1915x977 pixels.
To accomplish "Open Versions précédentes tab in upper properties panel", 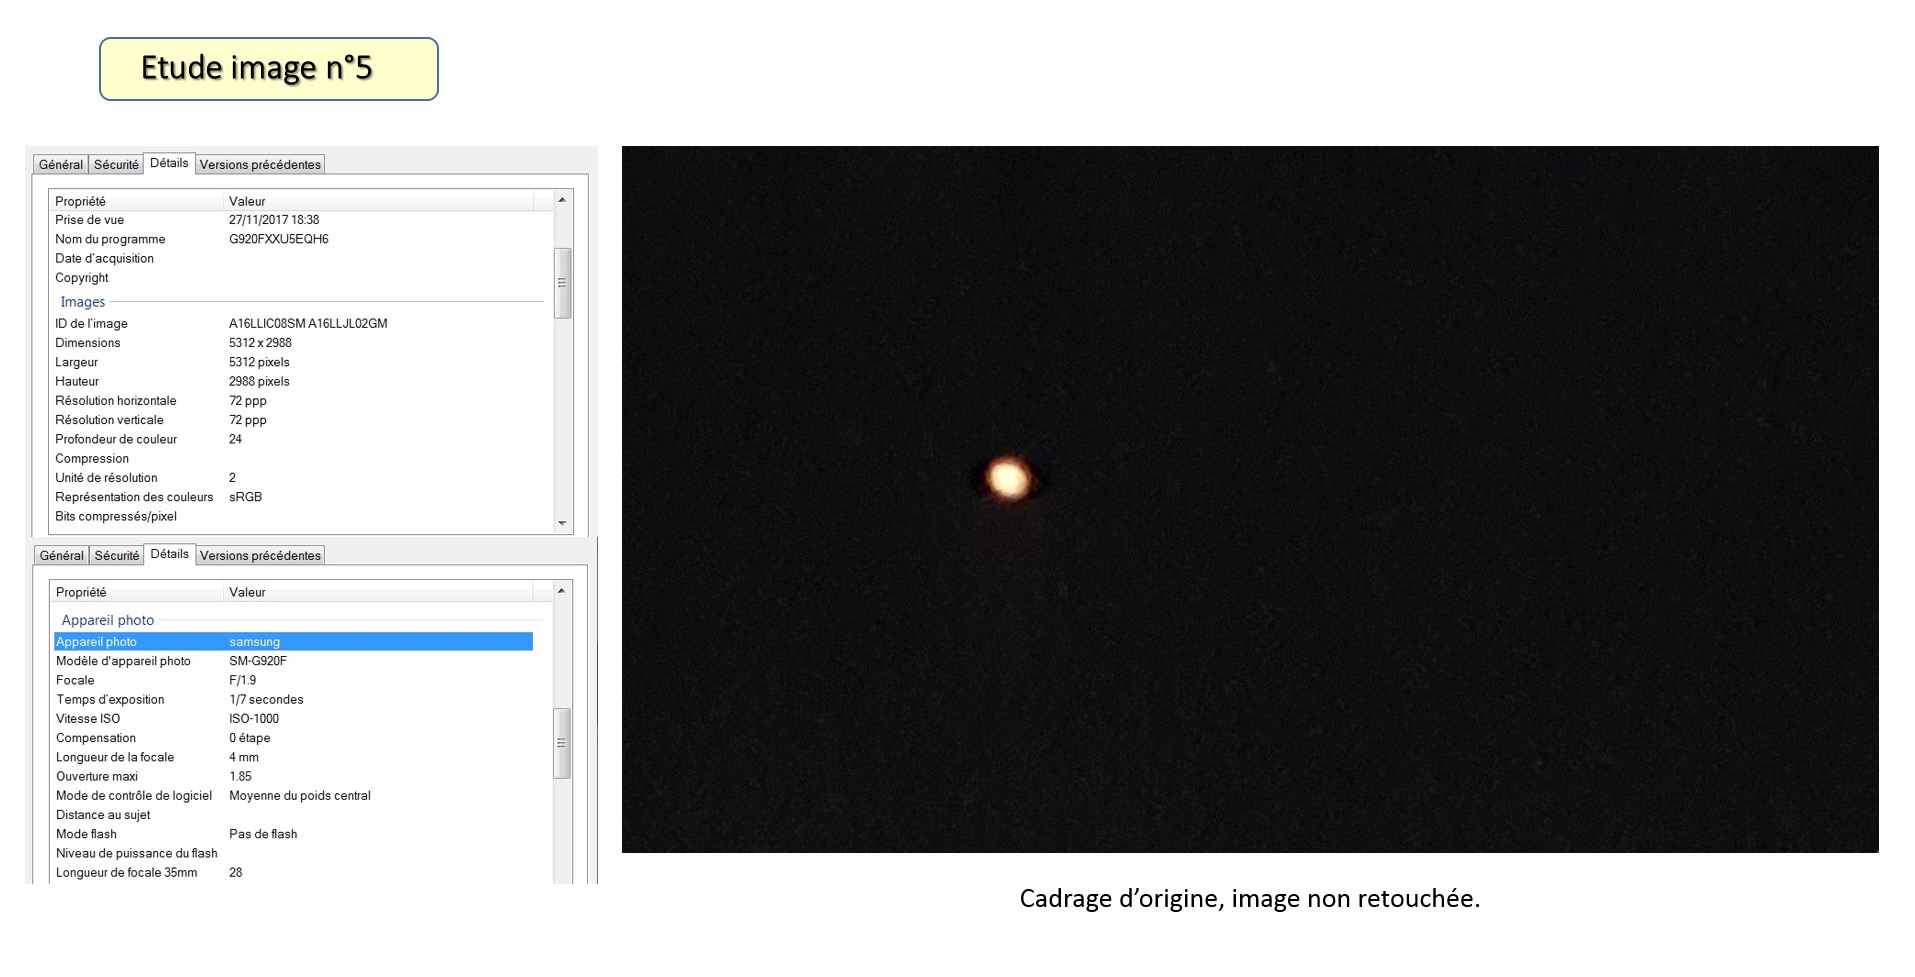I will pyautogui.click(x=260, y=165).
